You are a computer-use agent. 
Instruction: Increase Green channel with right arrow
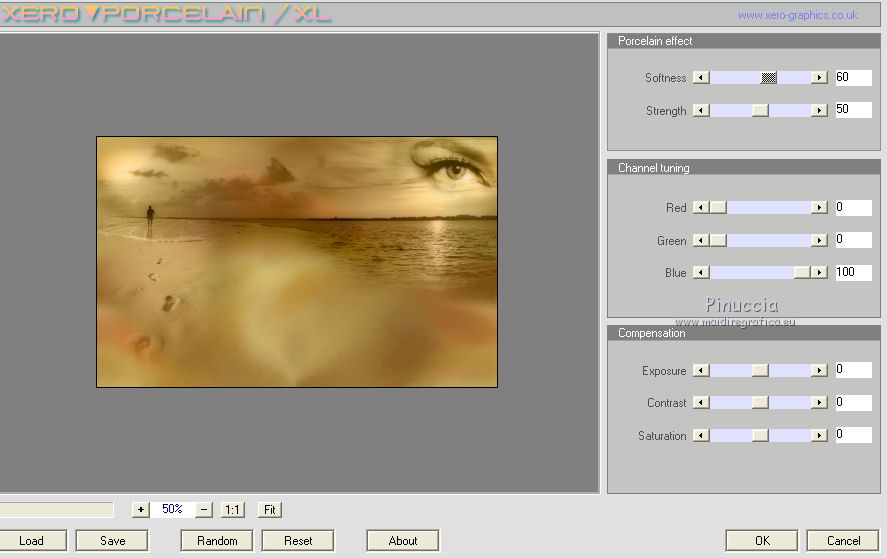point(819,241)
